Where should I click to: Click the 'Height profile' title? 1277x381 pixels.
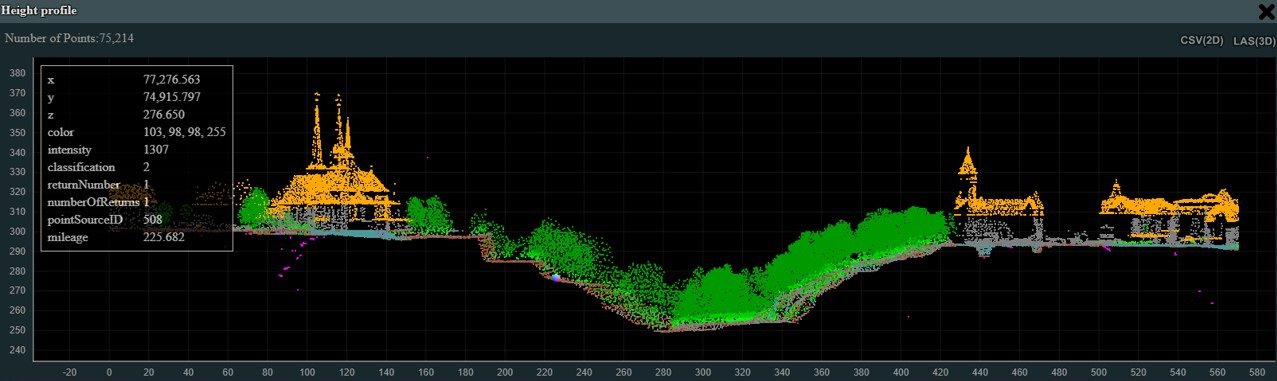pyautogui.click(x=39, y=10)
